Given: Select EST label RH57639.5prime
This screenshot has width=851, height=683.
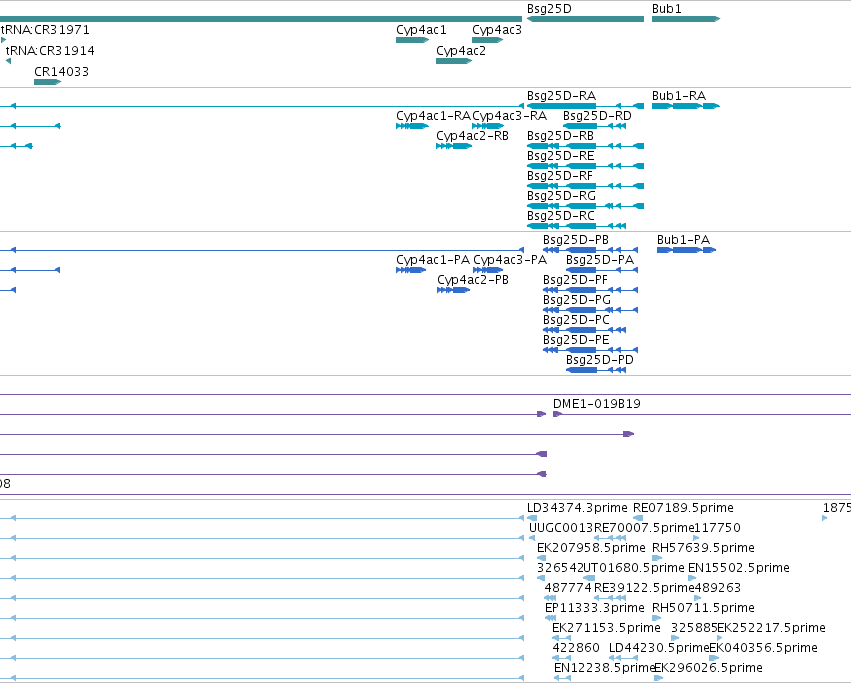Looking at the screenshot, I should pyautogui.click(x=703, y=548).
